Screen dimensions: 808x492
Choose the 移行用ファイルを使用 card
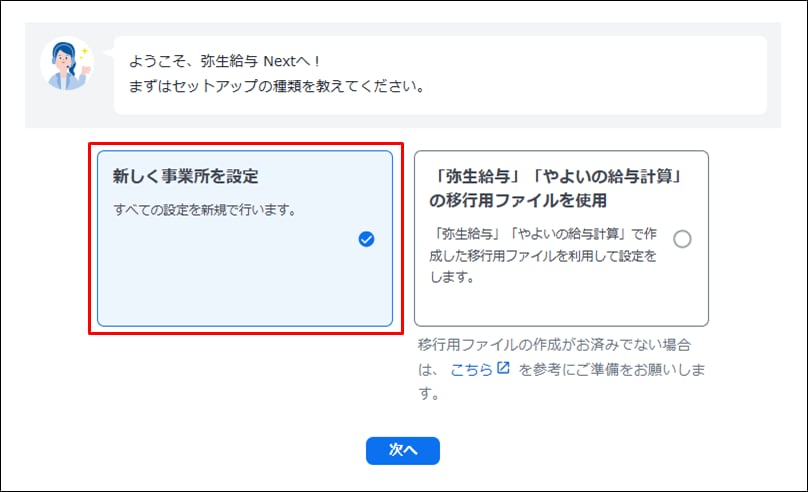pos(561,300)
